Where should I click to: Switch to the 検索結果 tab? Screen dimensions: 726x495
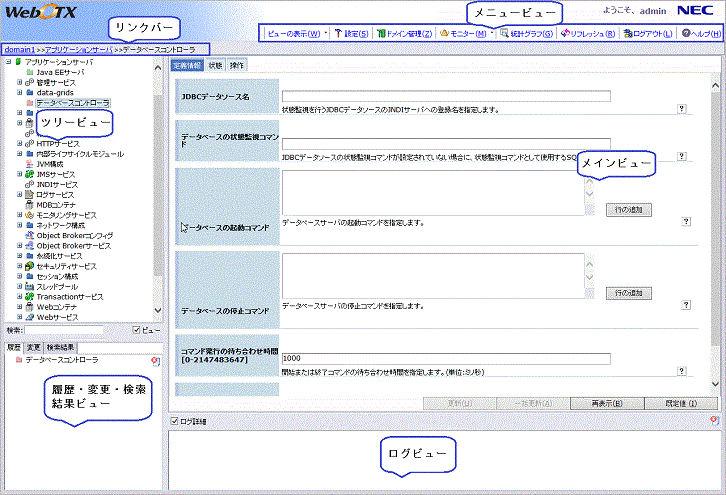point(58,347)
